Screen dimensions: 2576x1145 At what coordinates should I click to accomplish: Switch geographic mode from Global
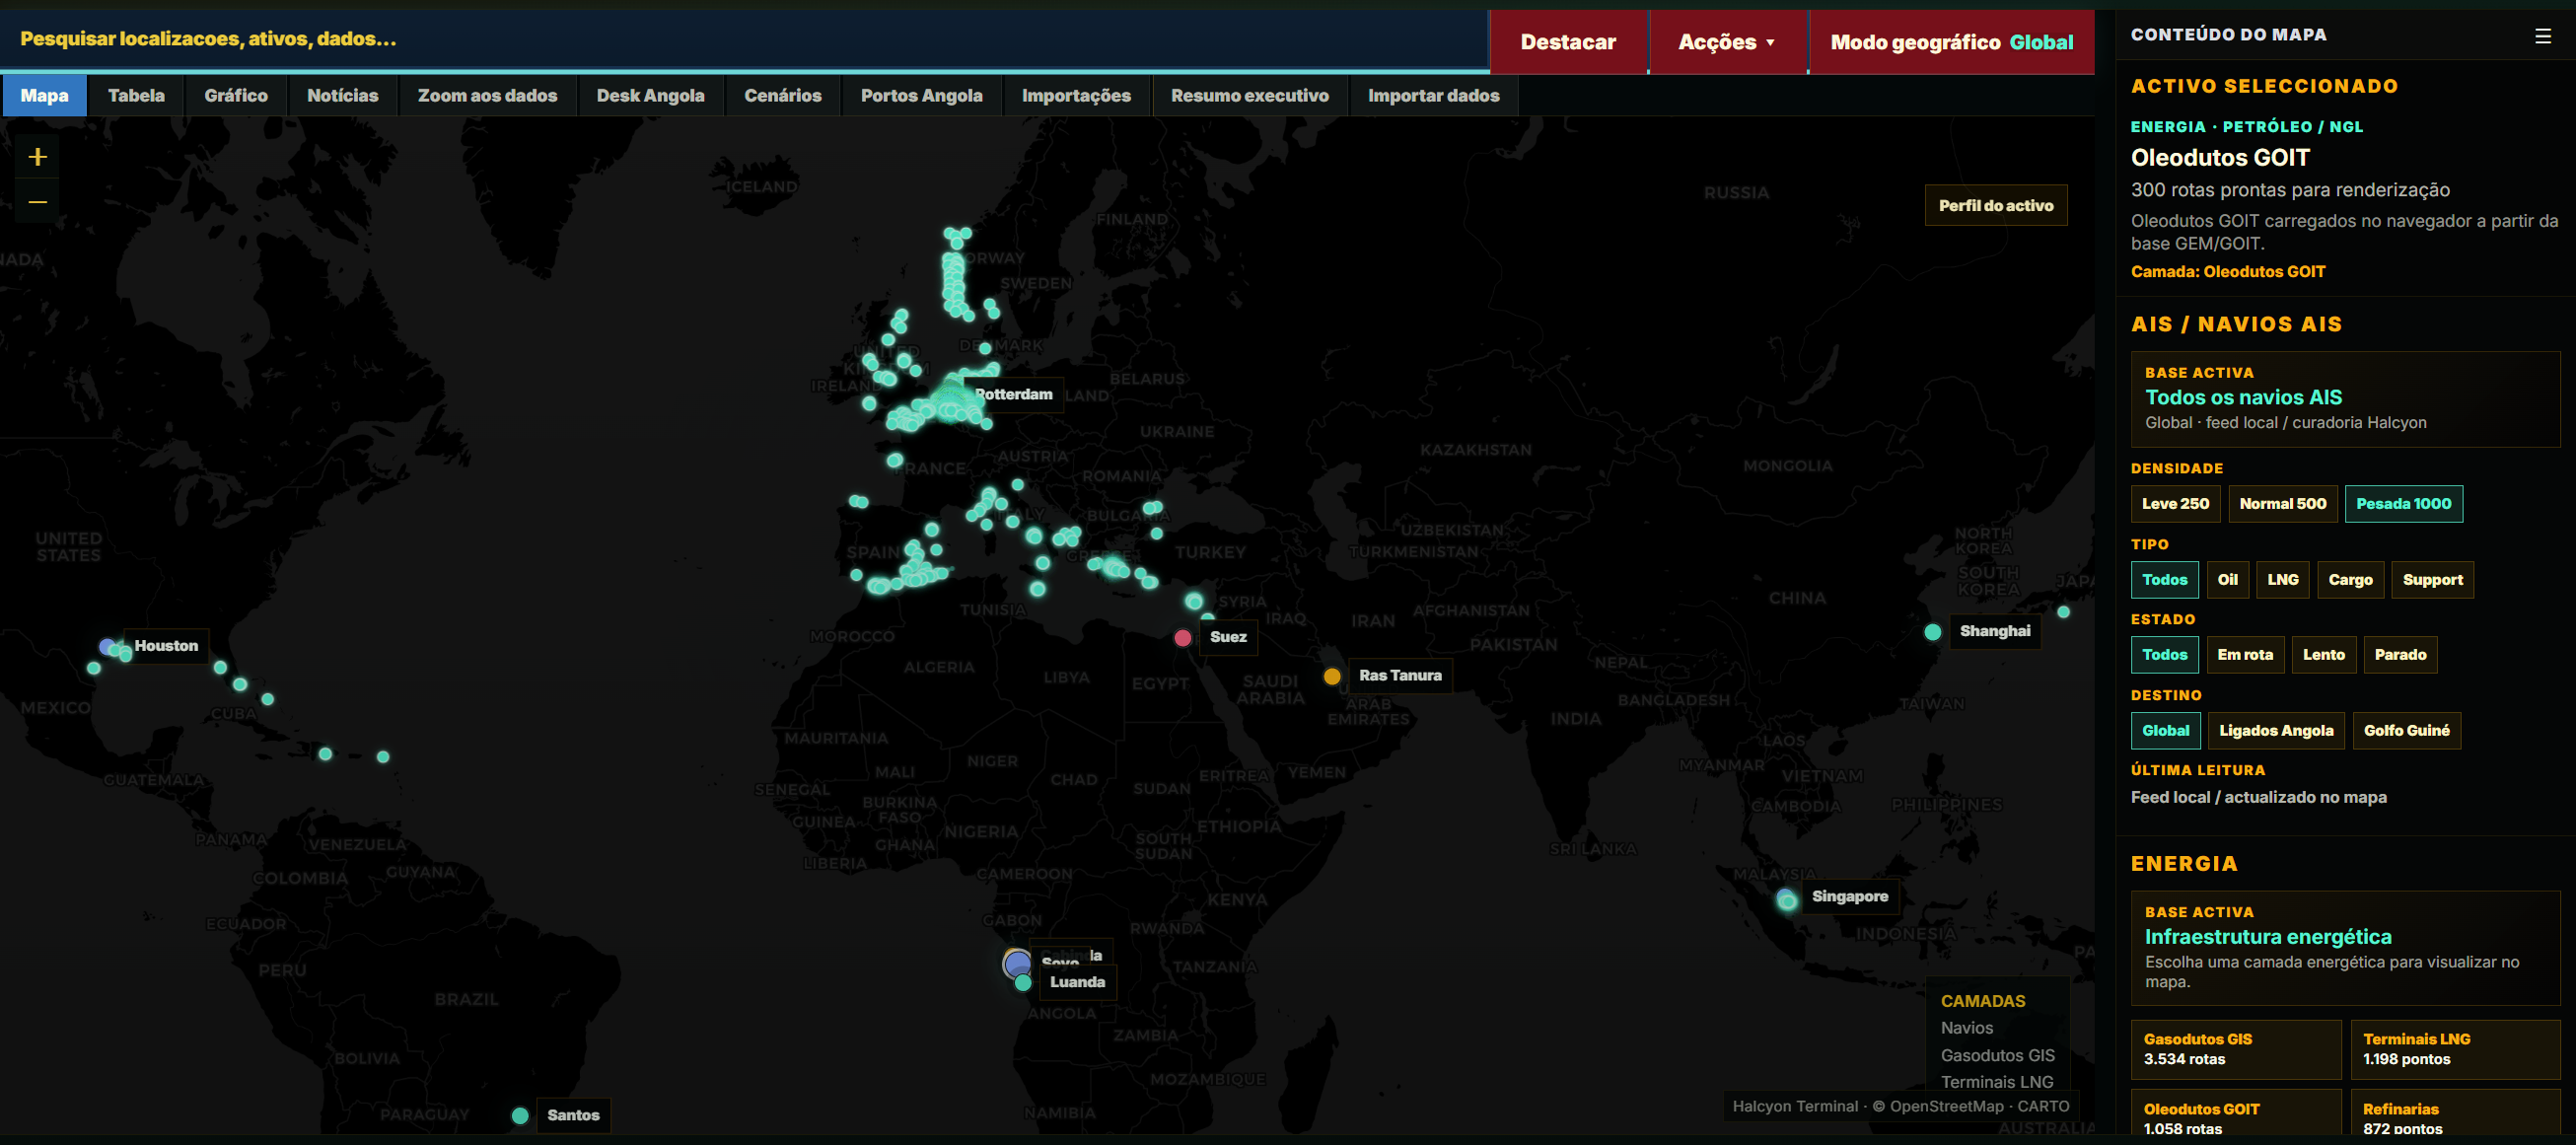click(1951, 42)
